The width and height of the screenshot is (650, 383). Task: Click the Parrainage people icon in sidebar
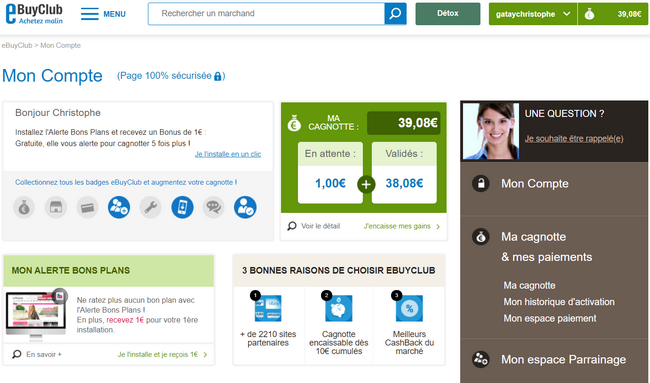tap(481, 359)
